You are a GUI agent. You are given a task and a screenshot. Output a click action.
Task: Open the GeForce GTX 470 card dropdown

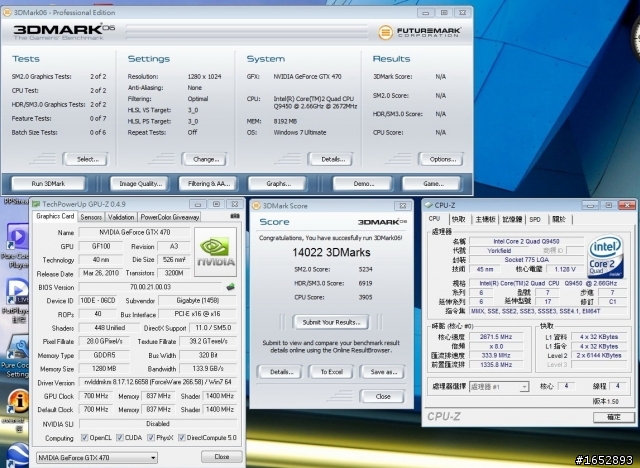pos(97,457)
